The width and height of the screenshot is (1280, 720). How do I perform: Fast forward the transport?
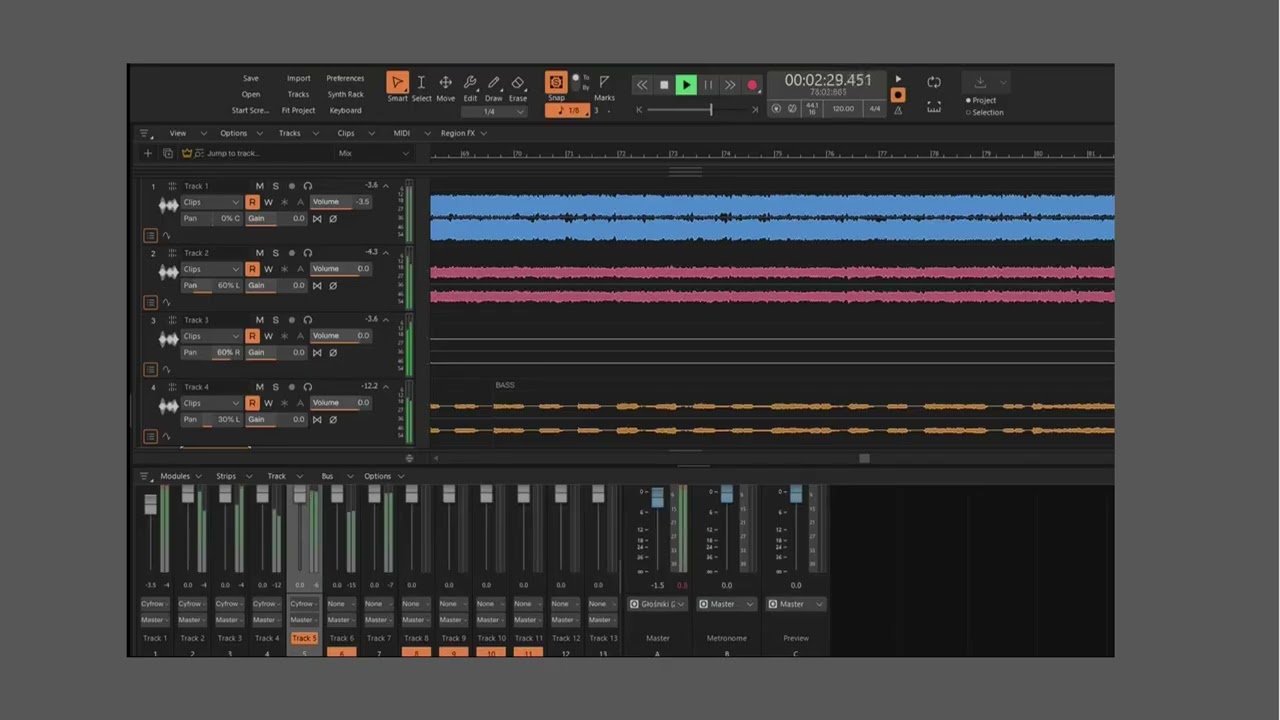pyautogui.click(x=730, y=85)
